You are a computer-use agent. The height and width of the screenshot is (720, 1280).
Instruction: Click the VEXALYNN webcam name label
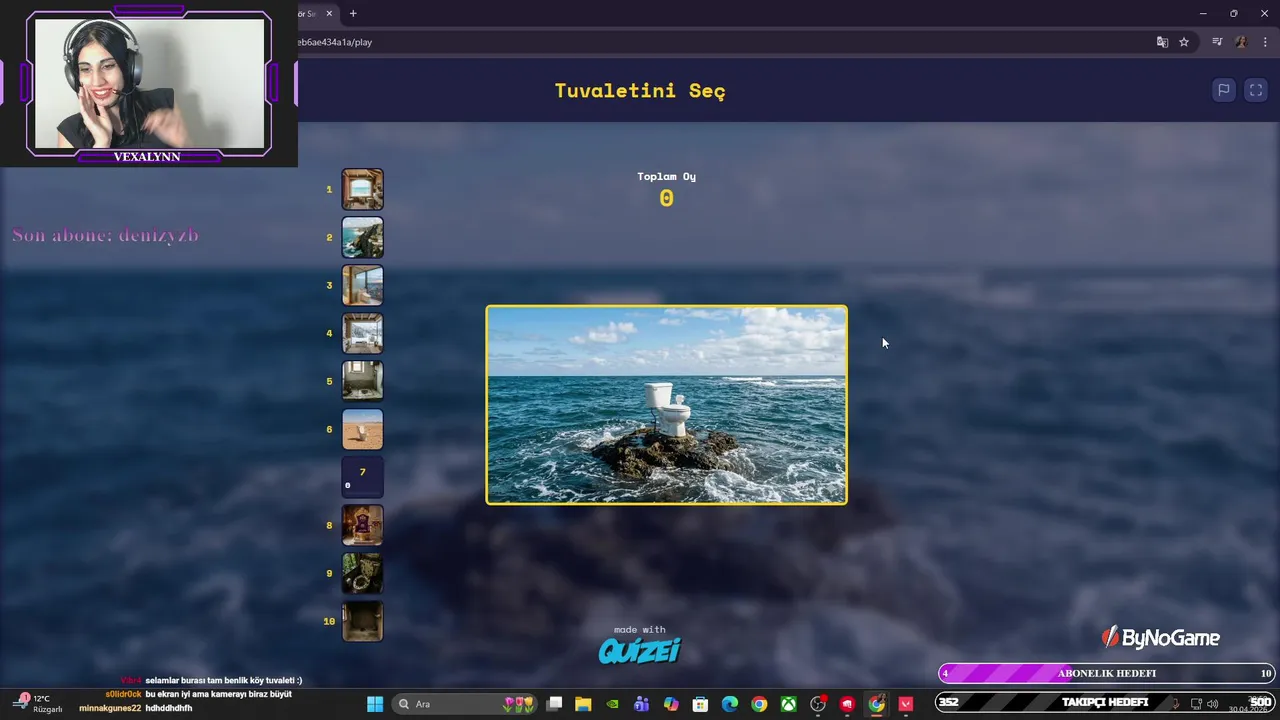[147, 156]
